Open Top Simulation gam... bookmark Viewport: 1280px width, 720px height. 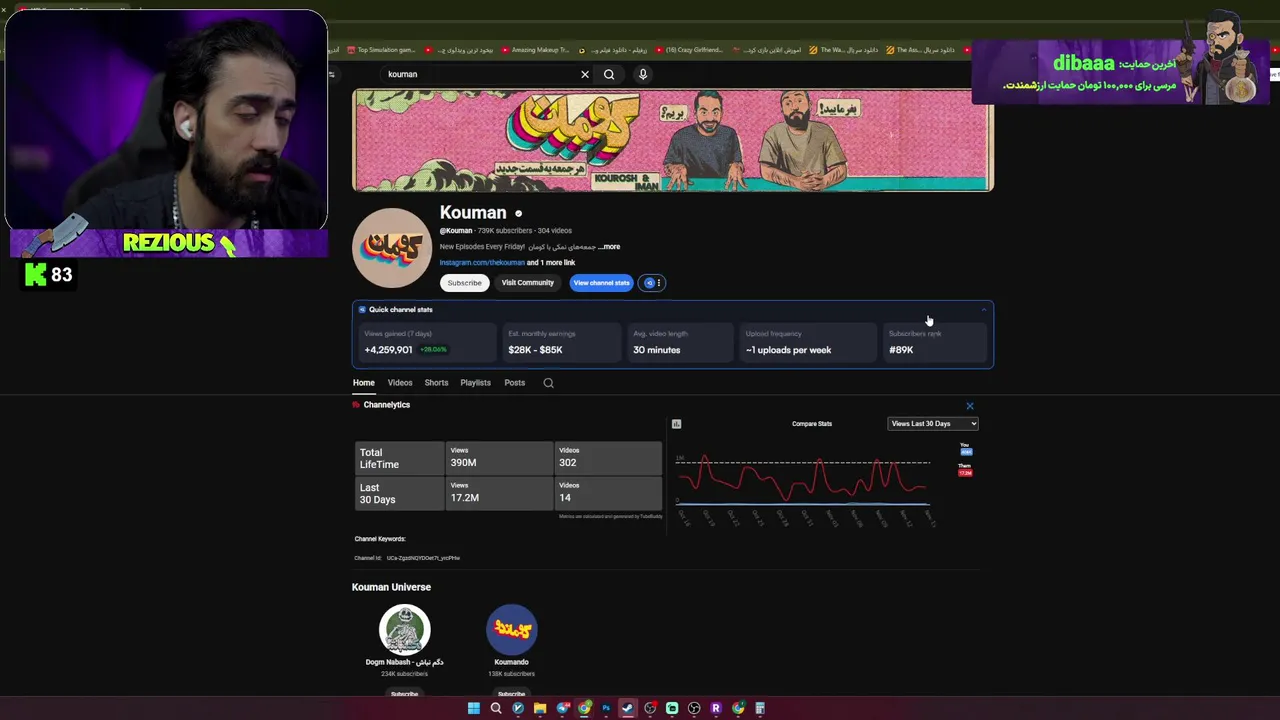(380, 50)
